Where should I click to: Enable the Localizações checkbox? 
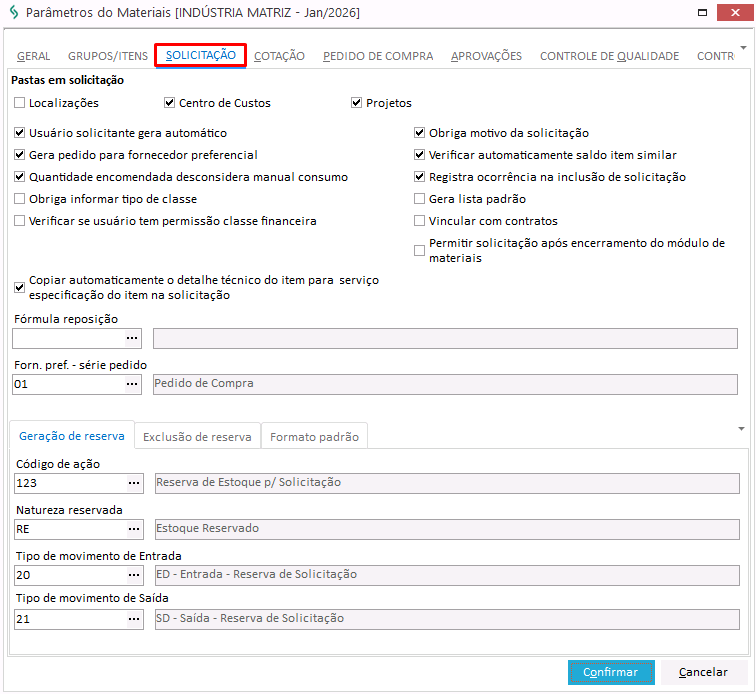click(x=19, y=103)
